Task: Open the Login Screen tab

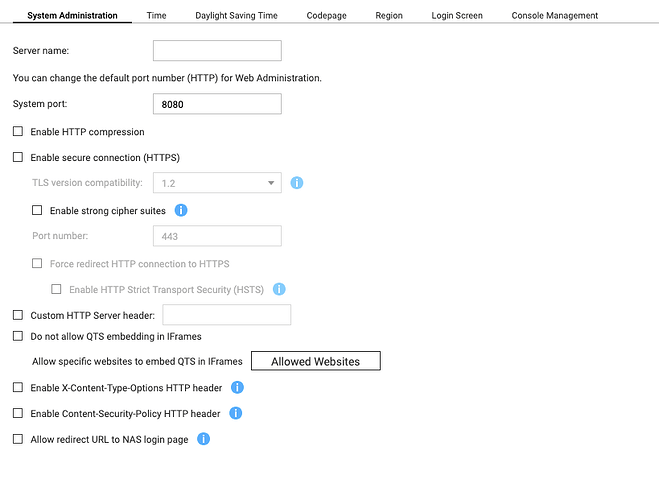Action: click(x=457, y=16)
